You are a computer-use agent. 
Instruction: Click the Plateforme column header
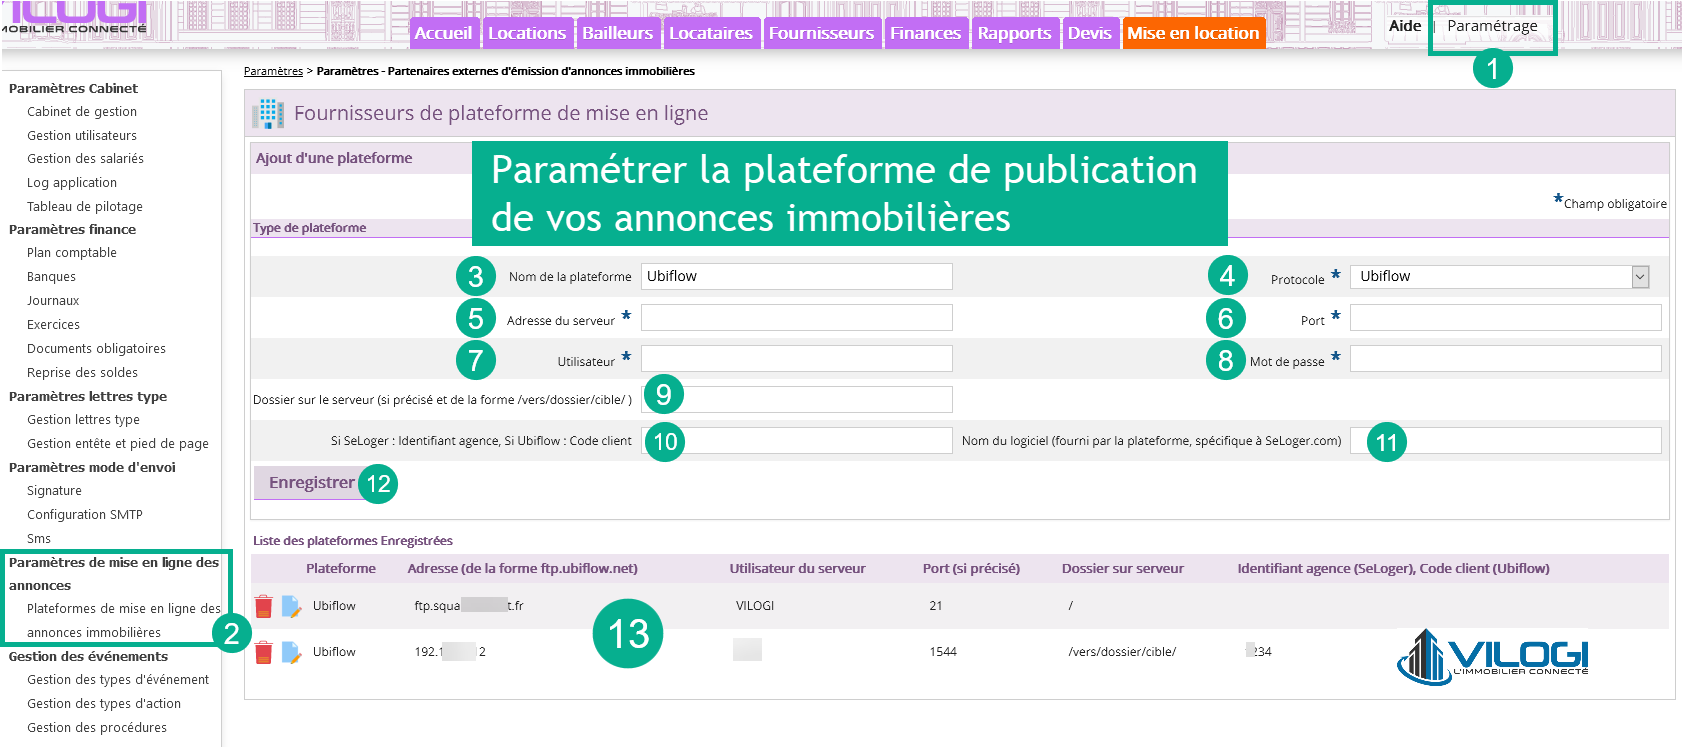(341, 569)
